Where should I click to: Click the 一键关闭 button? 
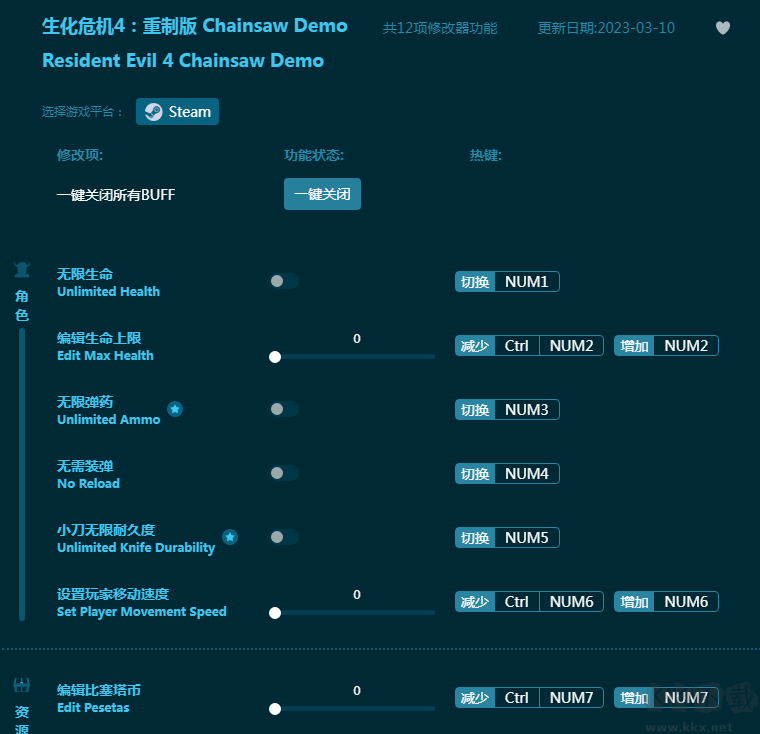(322, 194)
